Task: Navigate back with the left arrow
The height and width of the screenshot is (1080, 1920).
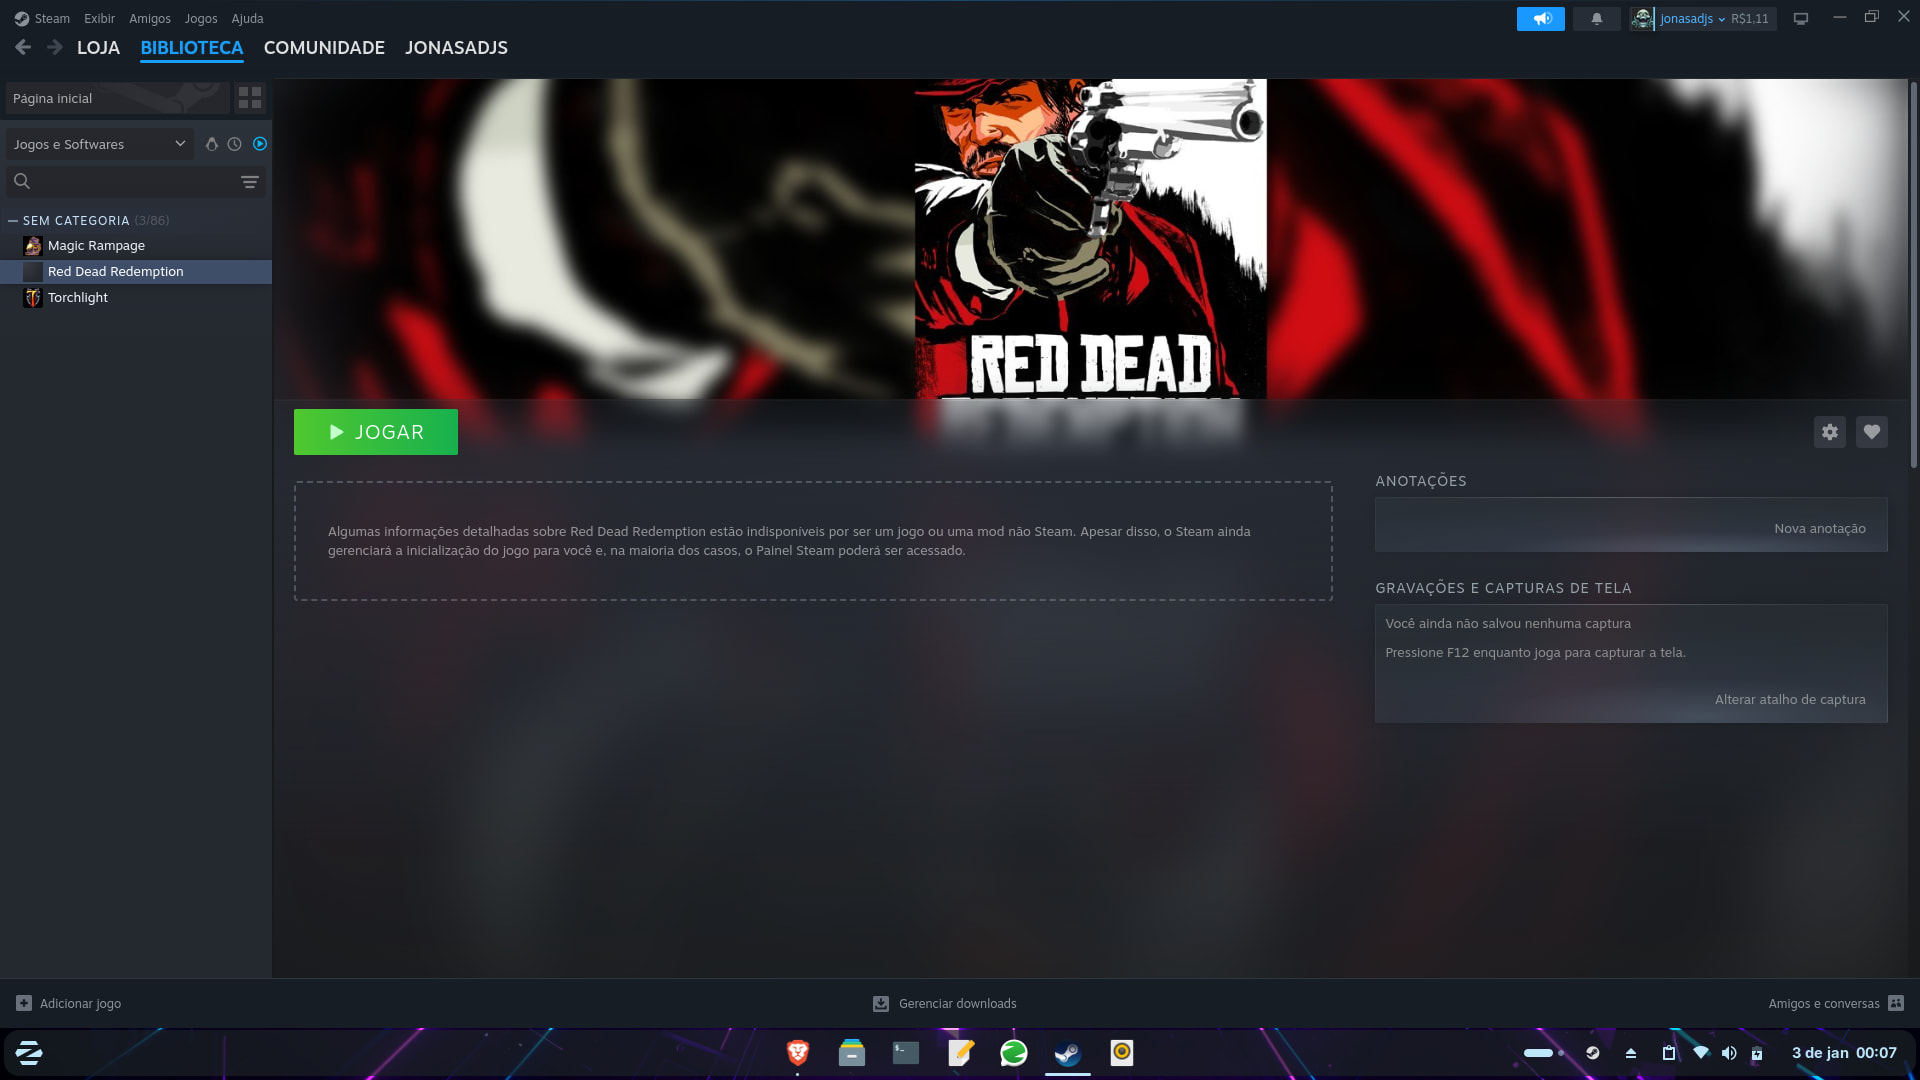Action: (x=23, y=47)
